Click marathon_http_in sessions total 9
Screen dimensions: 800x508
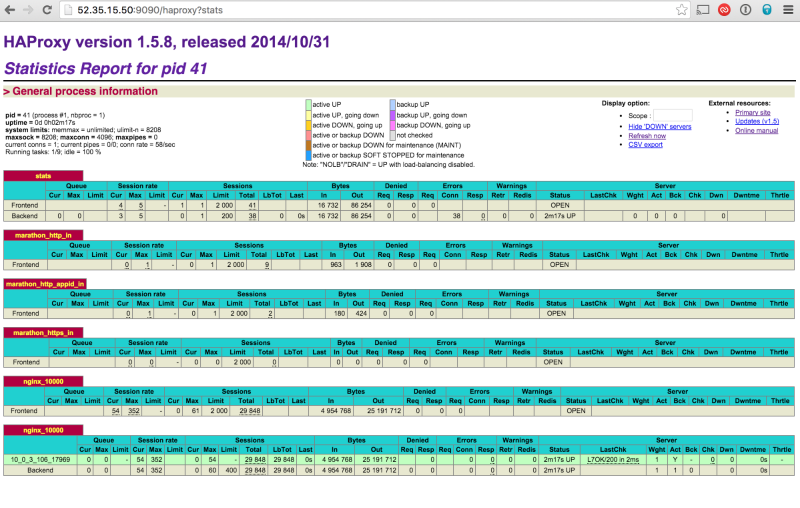(267, 265)
